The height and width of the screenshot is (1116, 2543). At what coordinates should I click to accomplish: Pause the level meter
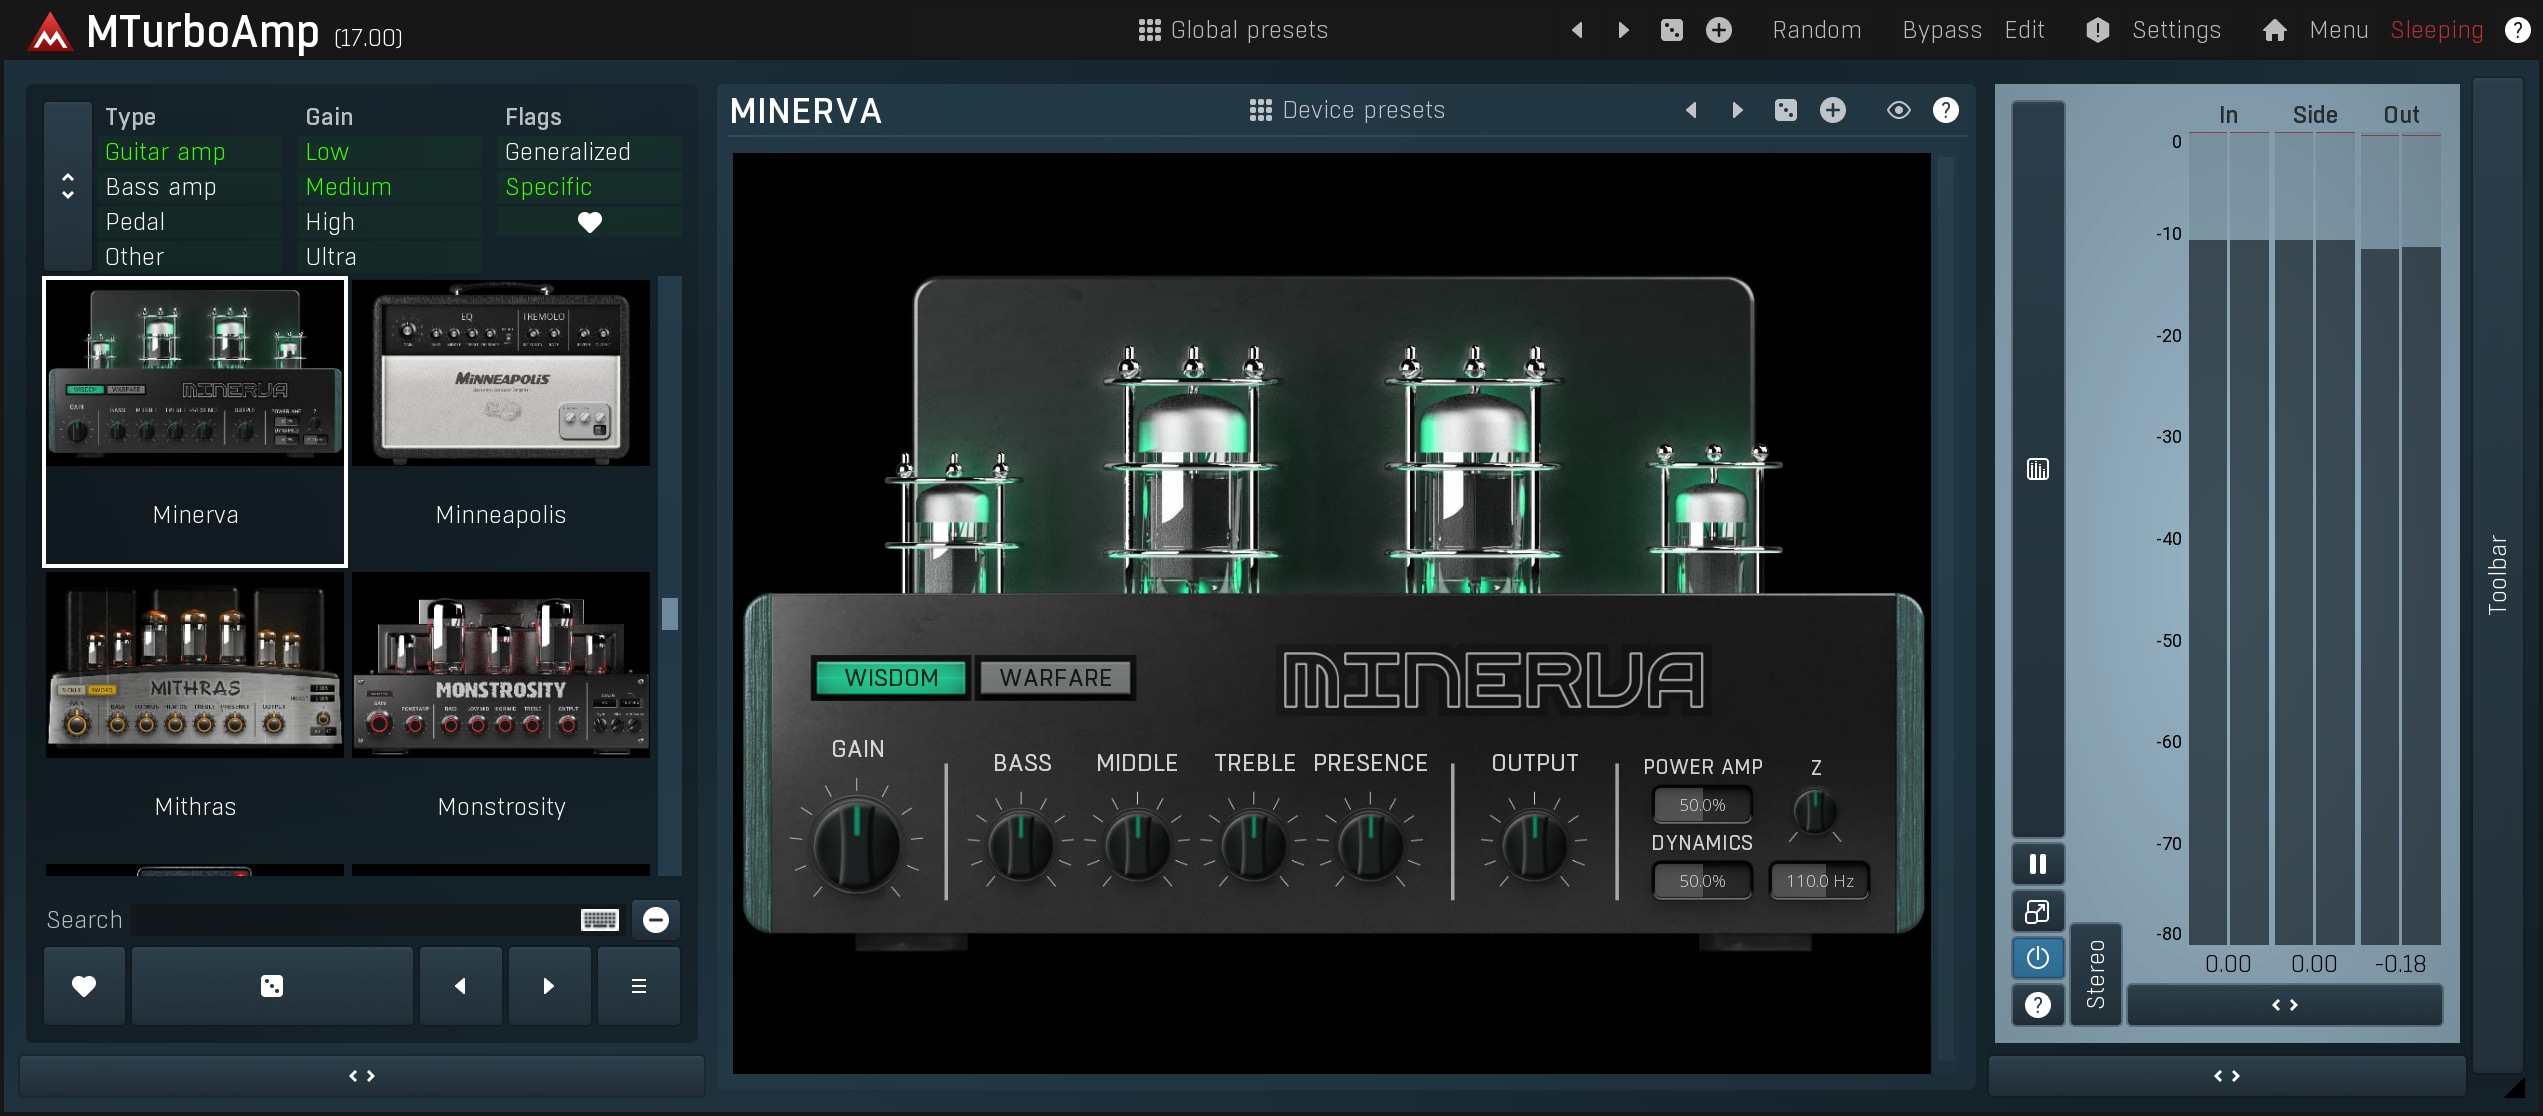(2037, 864)
